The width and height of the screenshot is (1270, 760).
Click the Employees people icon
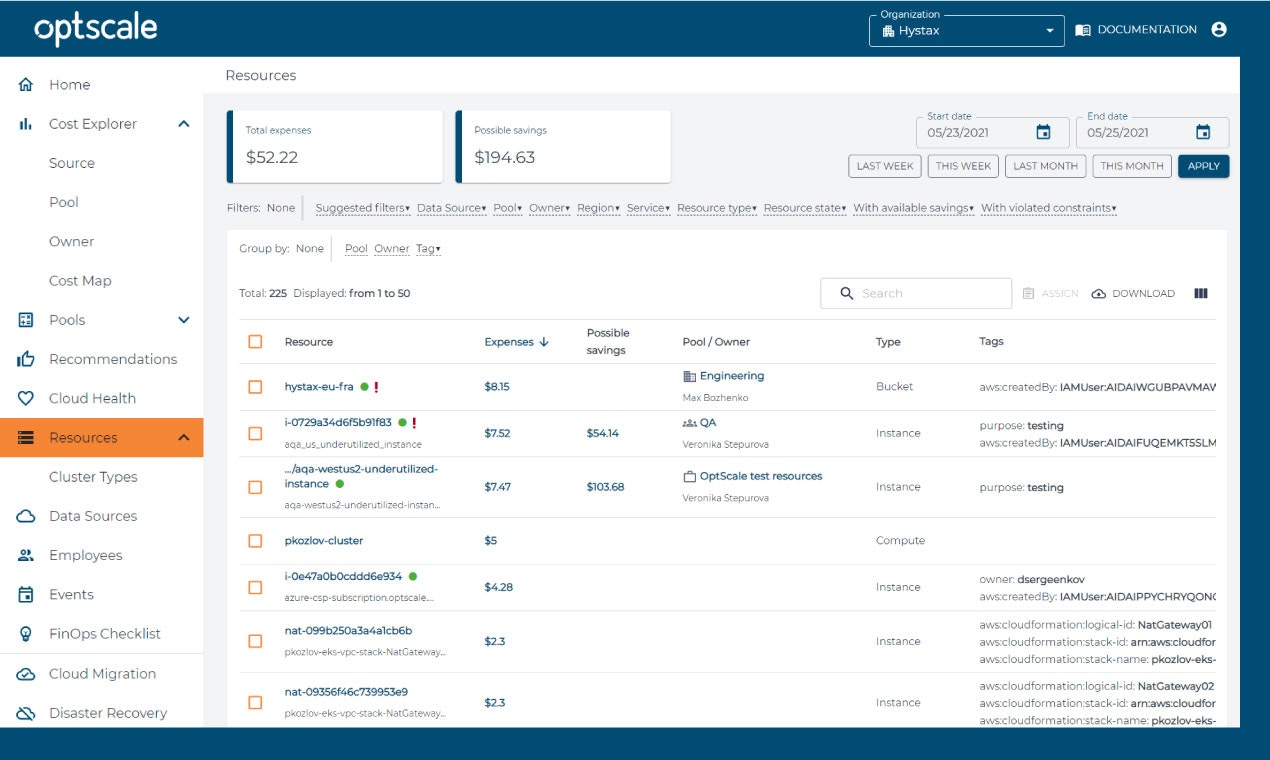[26, 555]
